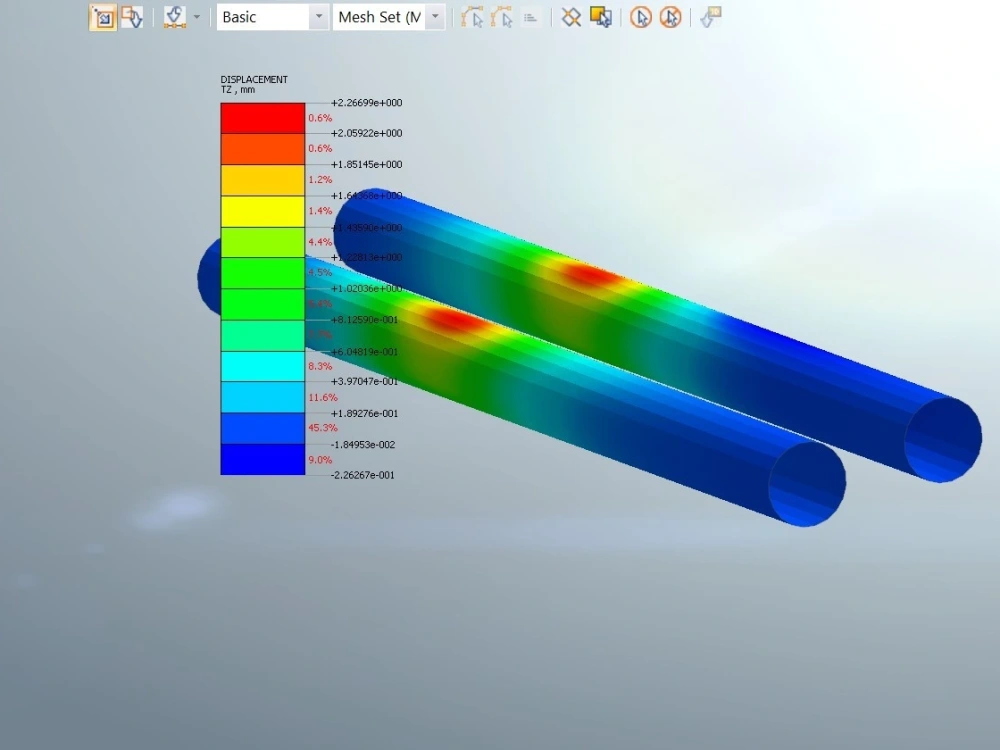The height and width of the screenshot is (750, 1000).
Task: Expand the snap tool dropdown arrow
Action: tap(197, 17)
